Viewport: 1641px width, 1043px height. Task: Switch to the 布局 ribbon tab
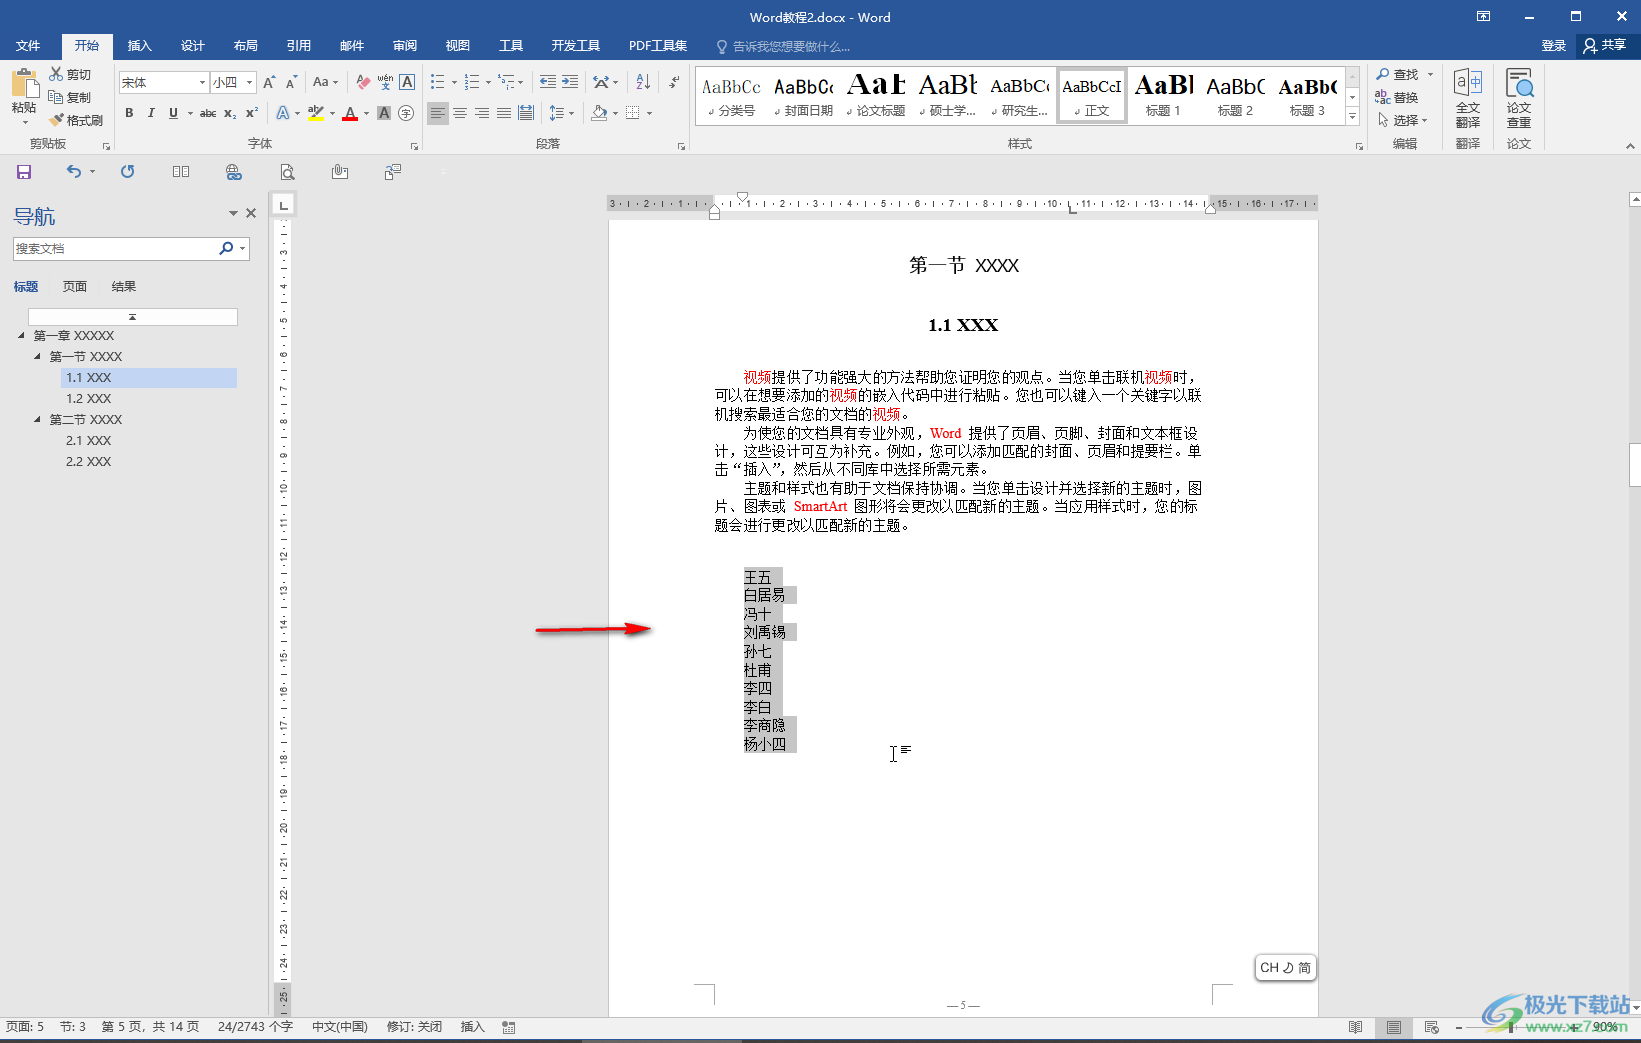[245, 46]
